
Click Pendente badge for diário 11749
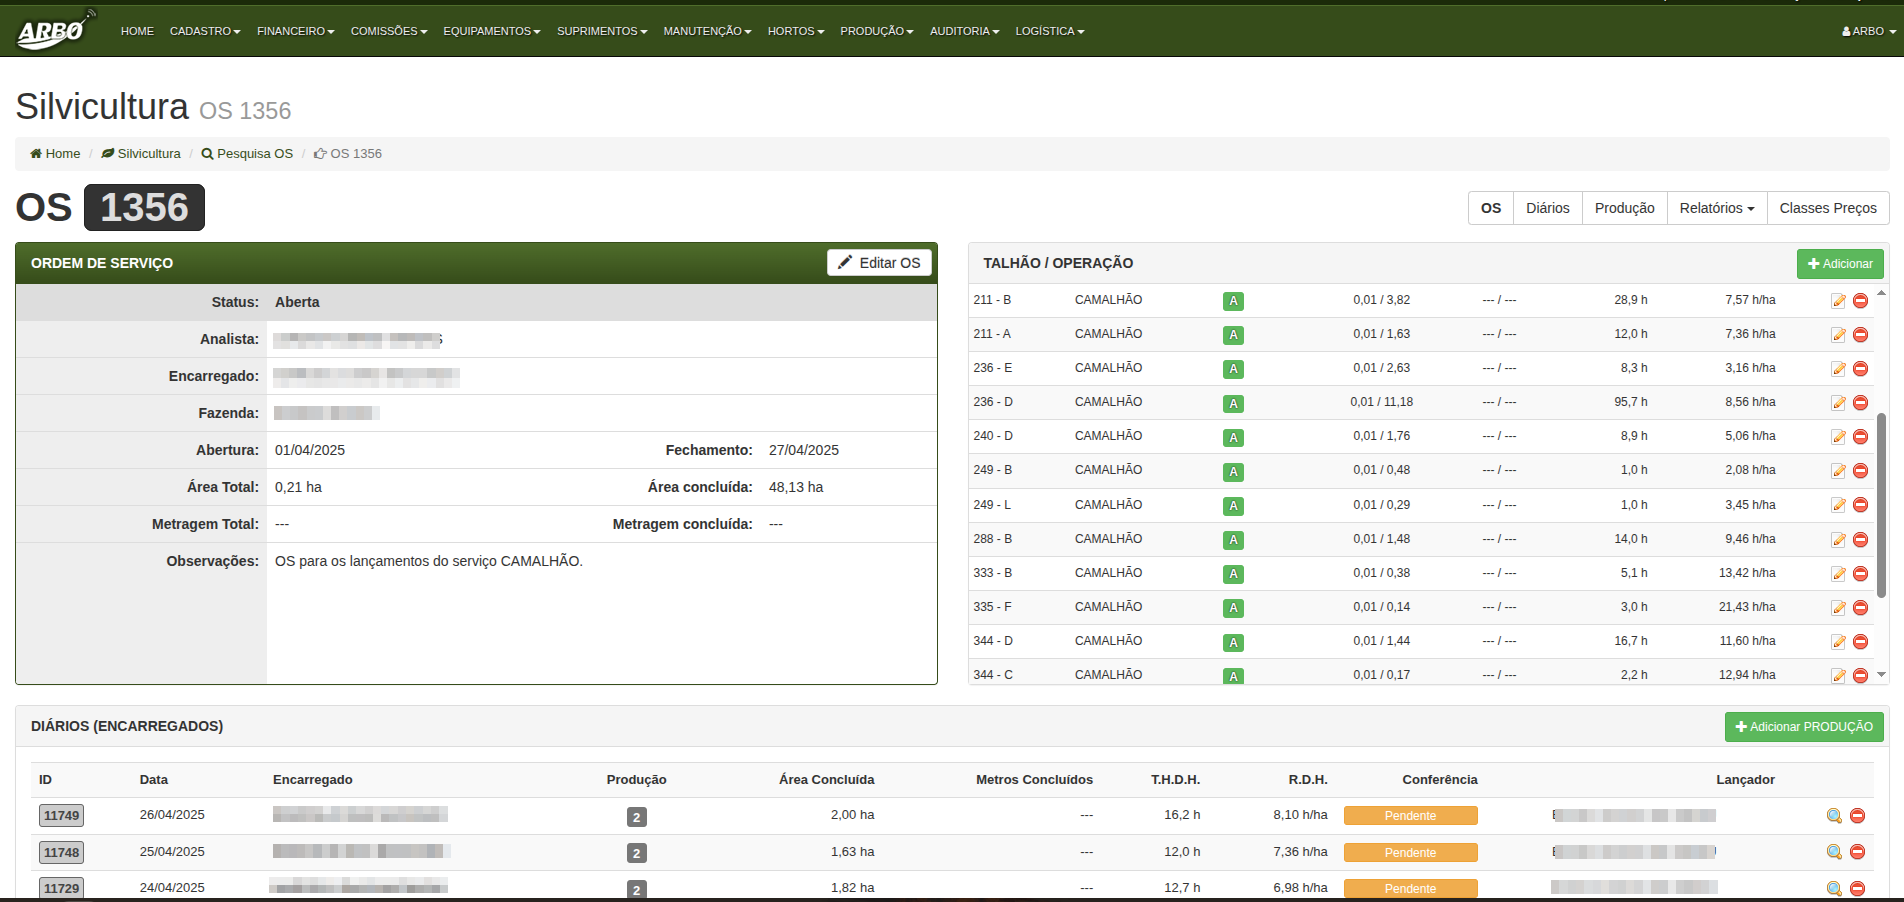point(1410,816)
